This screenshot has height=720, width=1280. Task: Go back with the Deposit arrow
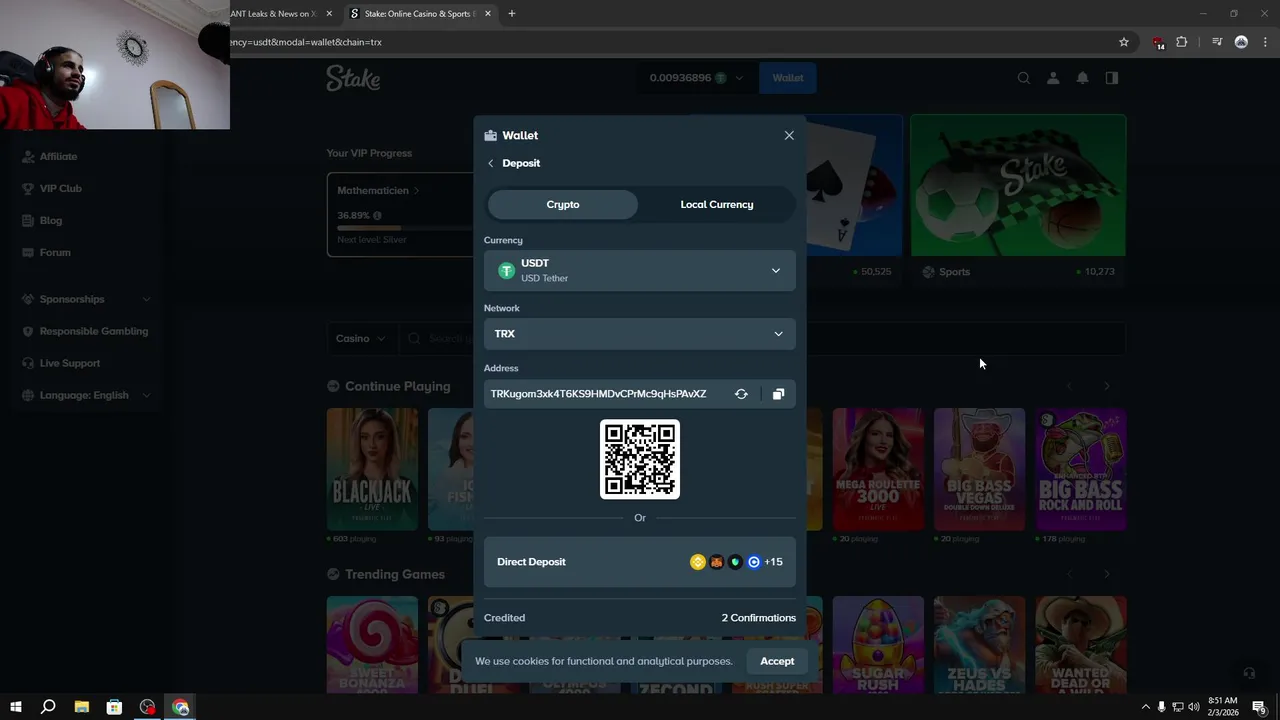490,163
